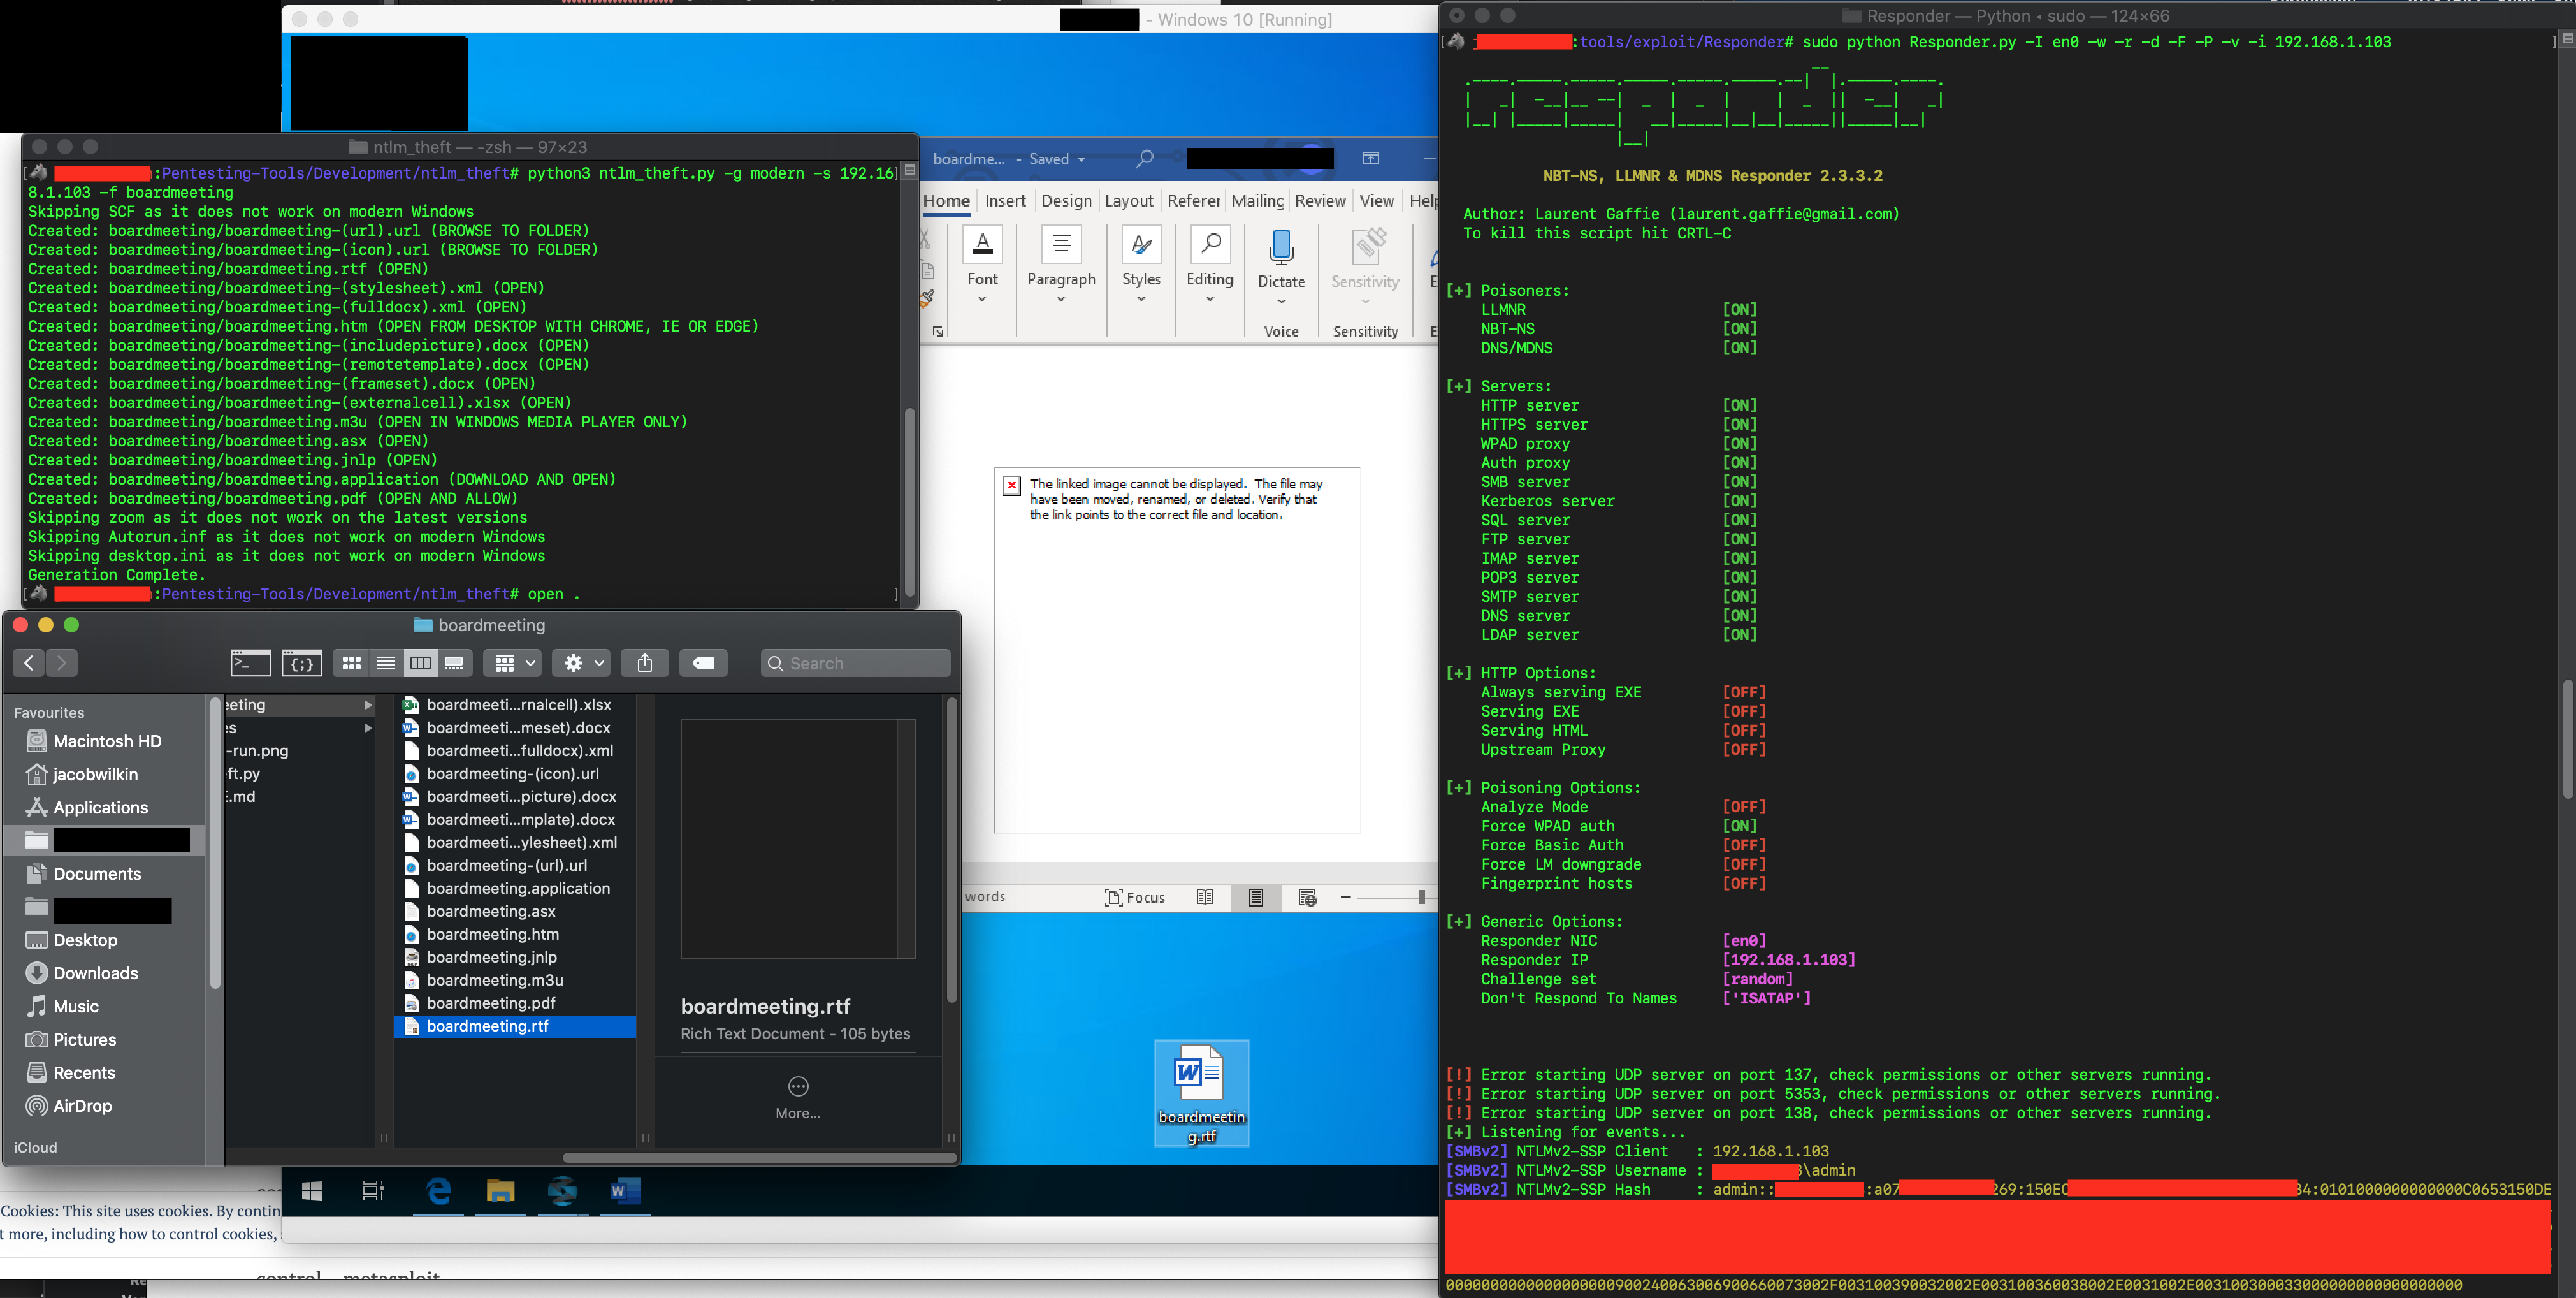Open Finder's share icon

(x=645, y=663)
